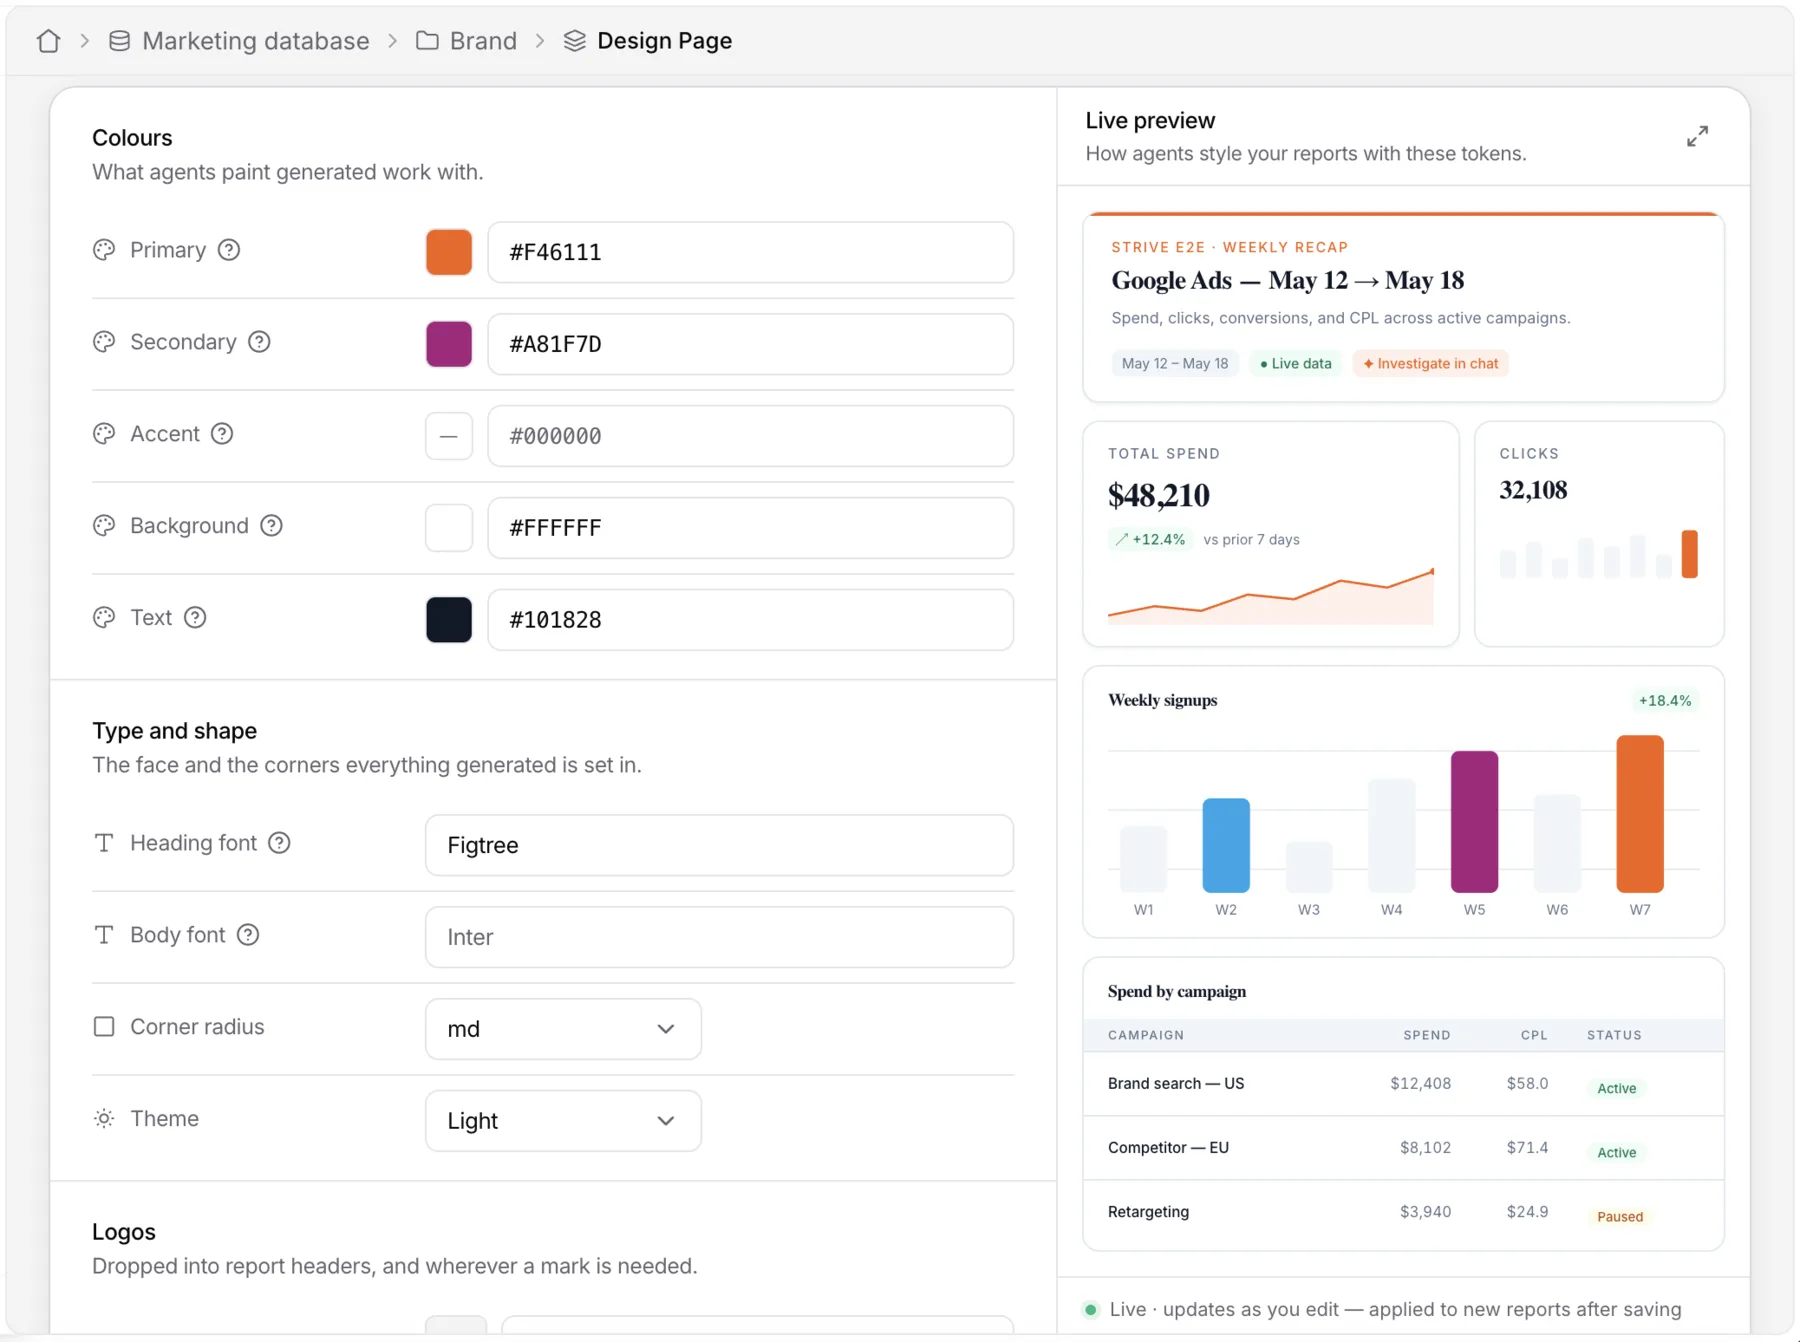Show help for Accent colour
This screenshot has width=1800, height=1342.
click(x=222, y=434)
